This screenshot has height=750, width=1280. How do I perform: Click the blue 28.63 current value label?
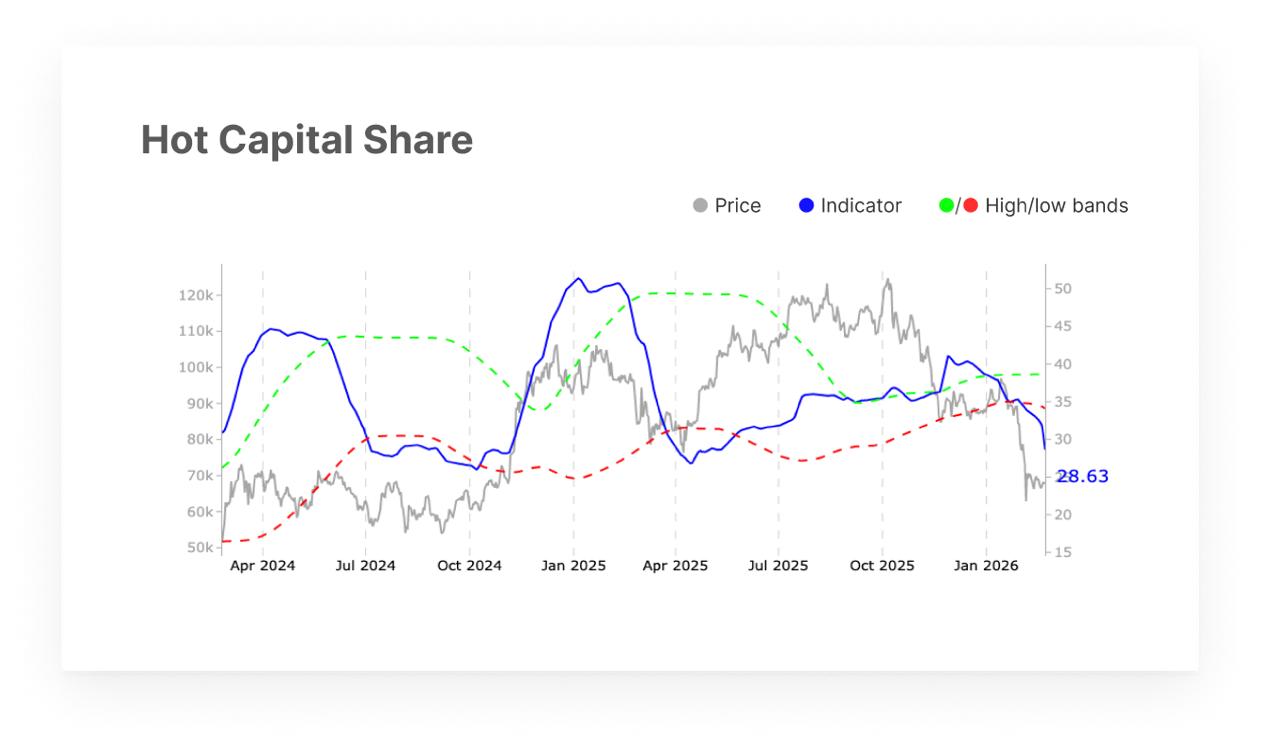[1083, 476]
